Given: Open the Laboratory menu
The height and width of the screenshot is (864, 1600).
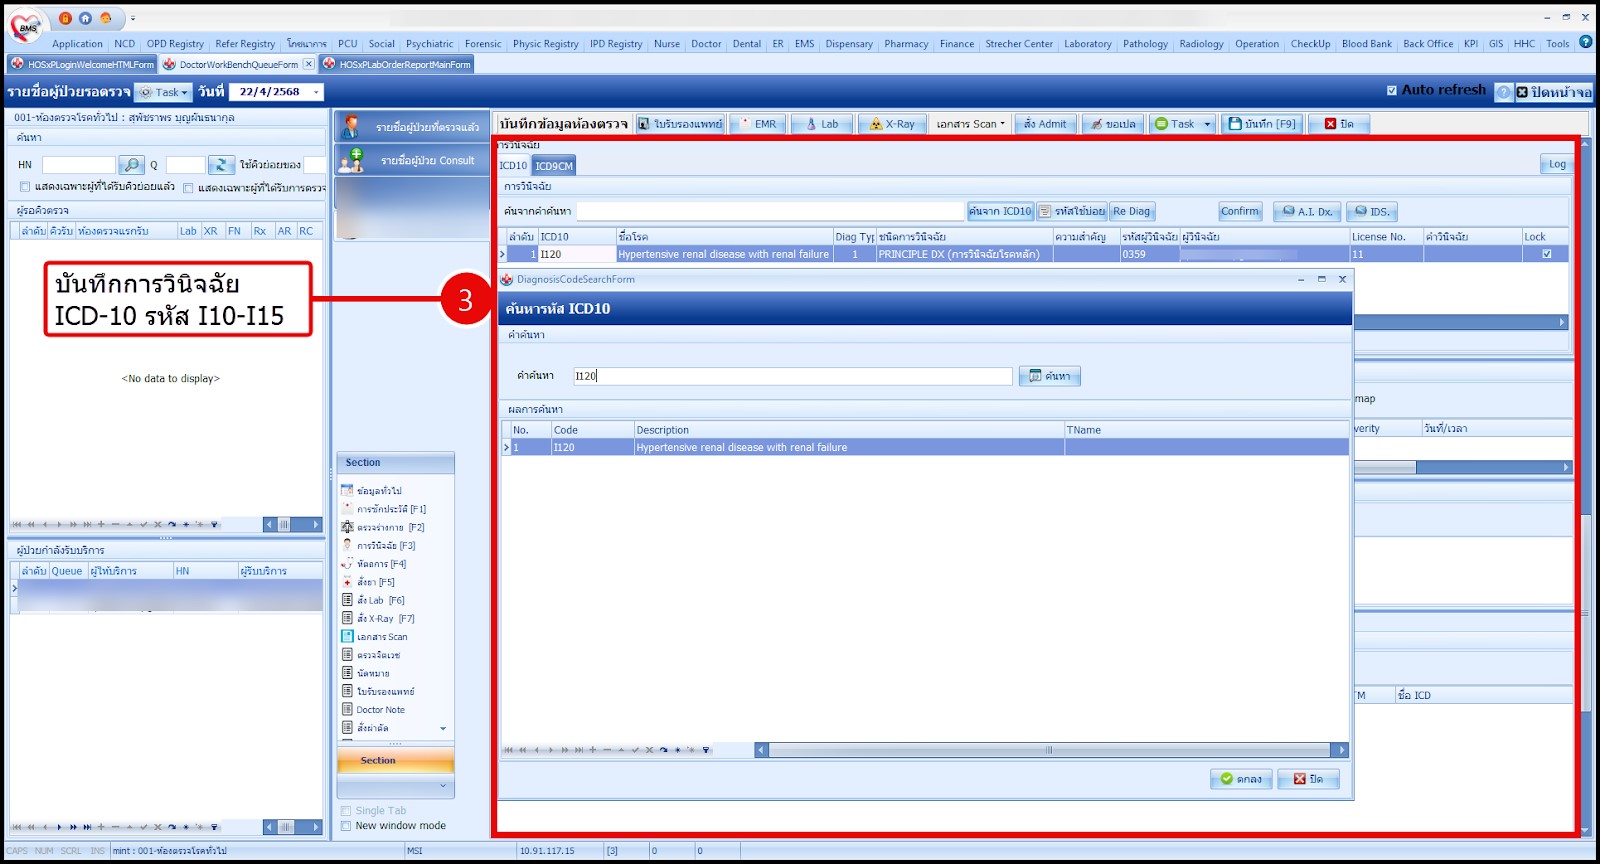Looking at the screenshot, I should tap(1087, 44).
